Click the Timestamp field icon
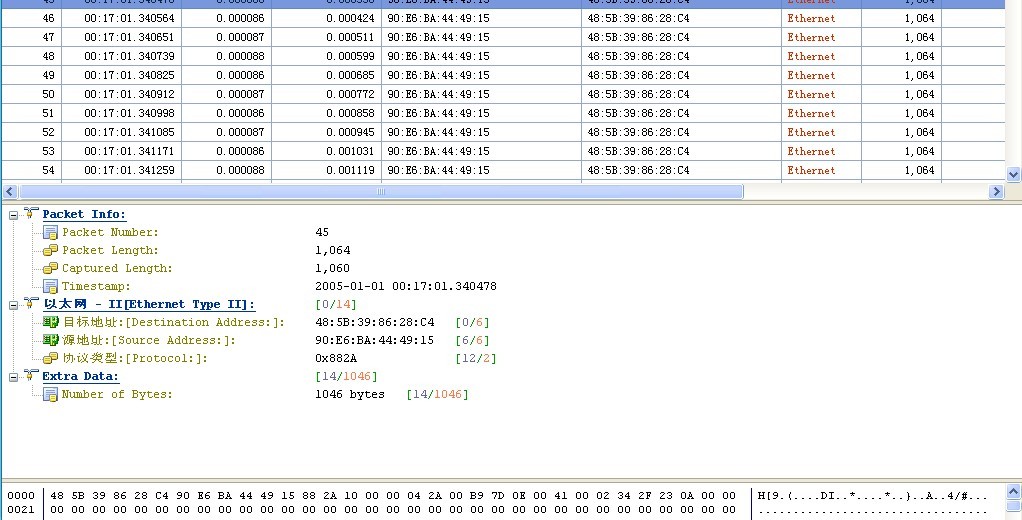This screenshot has width=1022, height=520. 50,286
